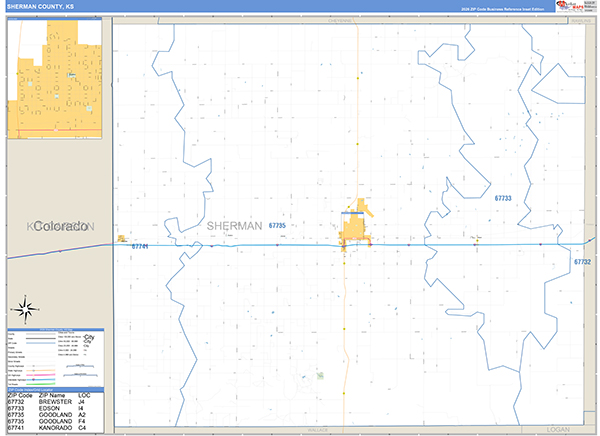600x436 pixels.
Task: Click the RAWLINS neighboring county label
Action: [x=581, y=21]
